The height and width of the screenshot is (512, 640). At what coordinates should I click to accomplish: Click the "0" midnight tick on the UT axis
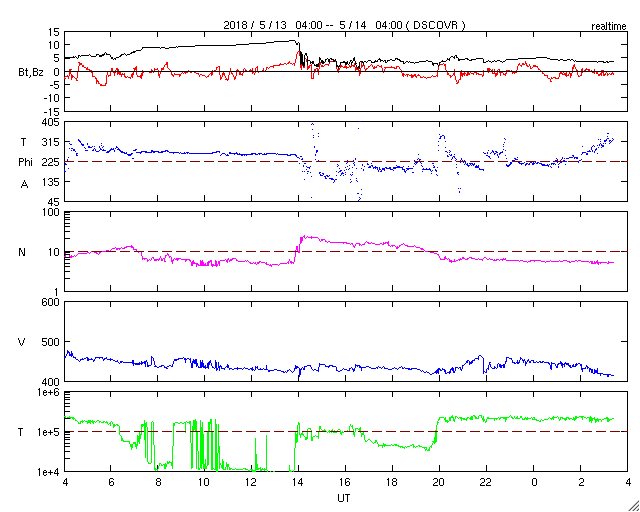coord(533,482)
